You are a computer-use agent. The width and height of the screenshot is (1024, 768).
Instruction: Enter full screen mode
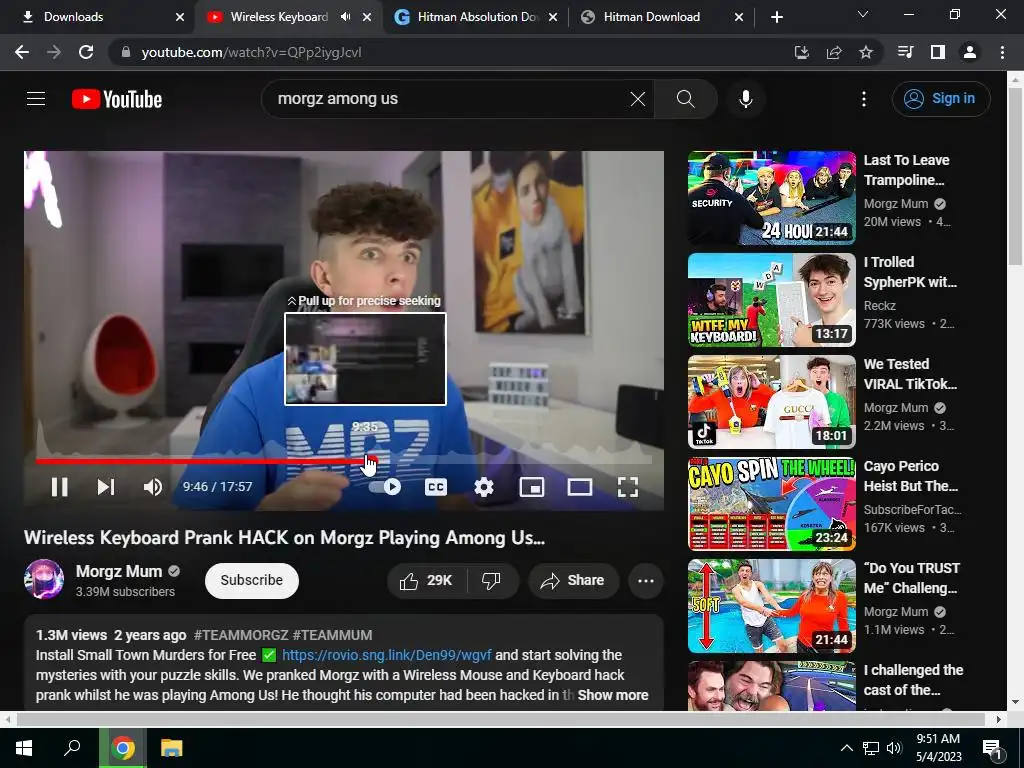628,487
